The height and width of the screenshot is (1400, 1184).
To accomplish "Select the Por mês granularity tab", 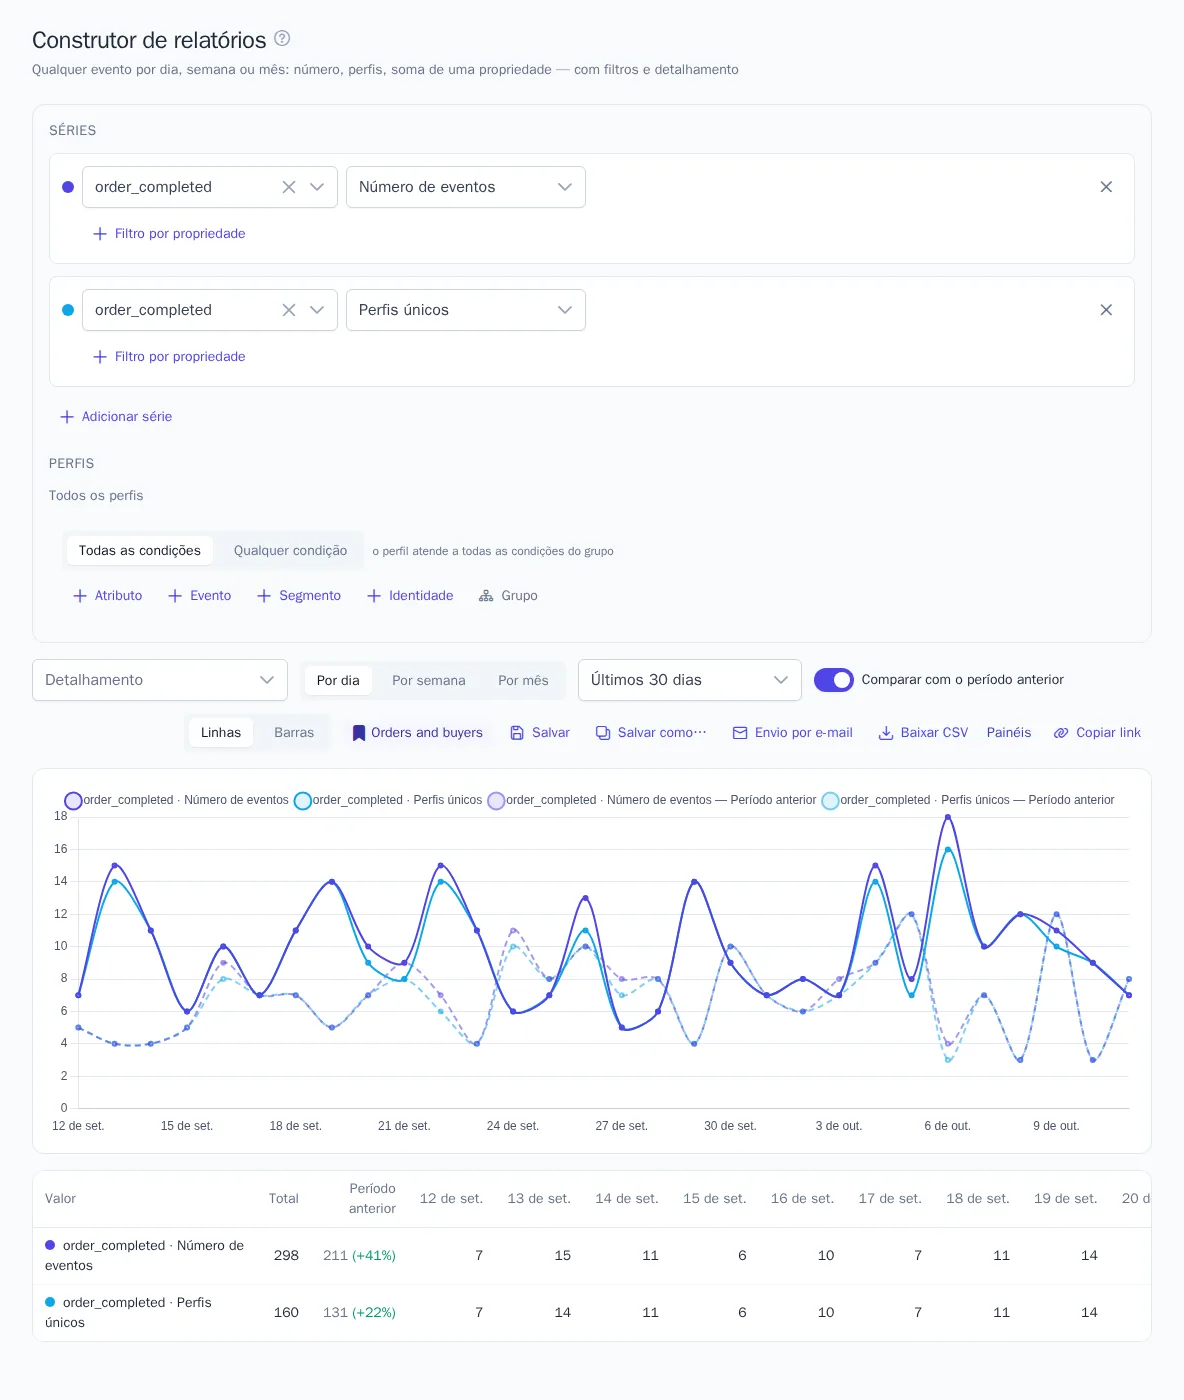I will pos(523,680).
